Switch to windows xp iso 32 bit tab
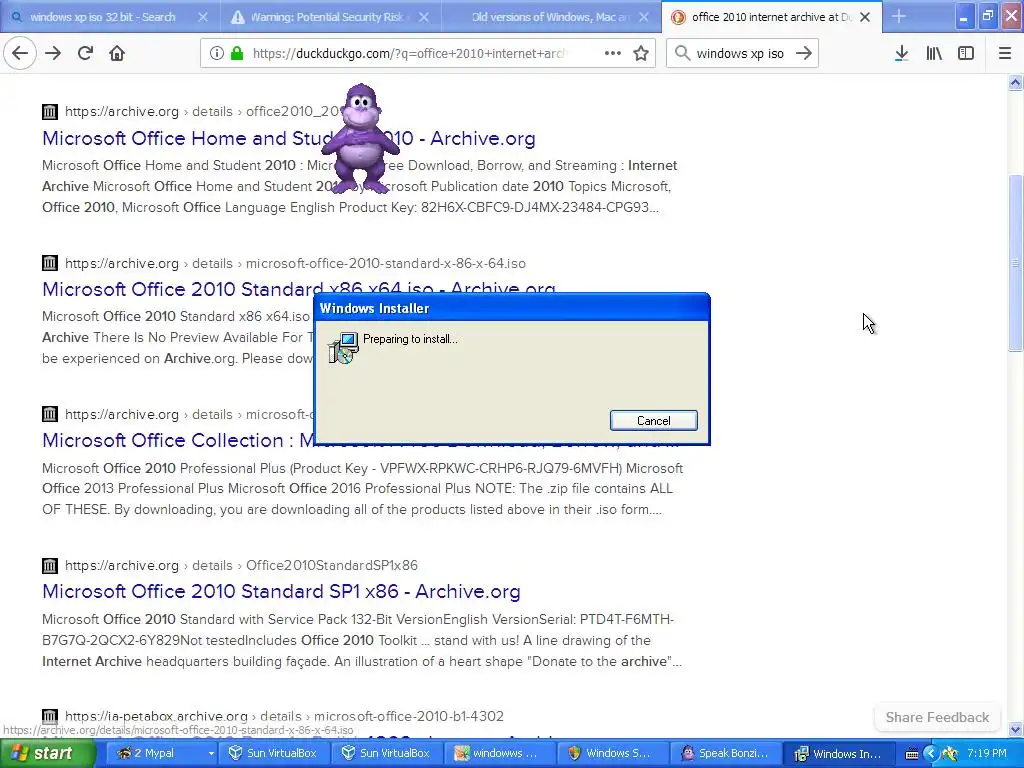The height and width of the screenshot is (768, 1024). [110, 17]
